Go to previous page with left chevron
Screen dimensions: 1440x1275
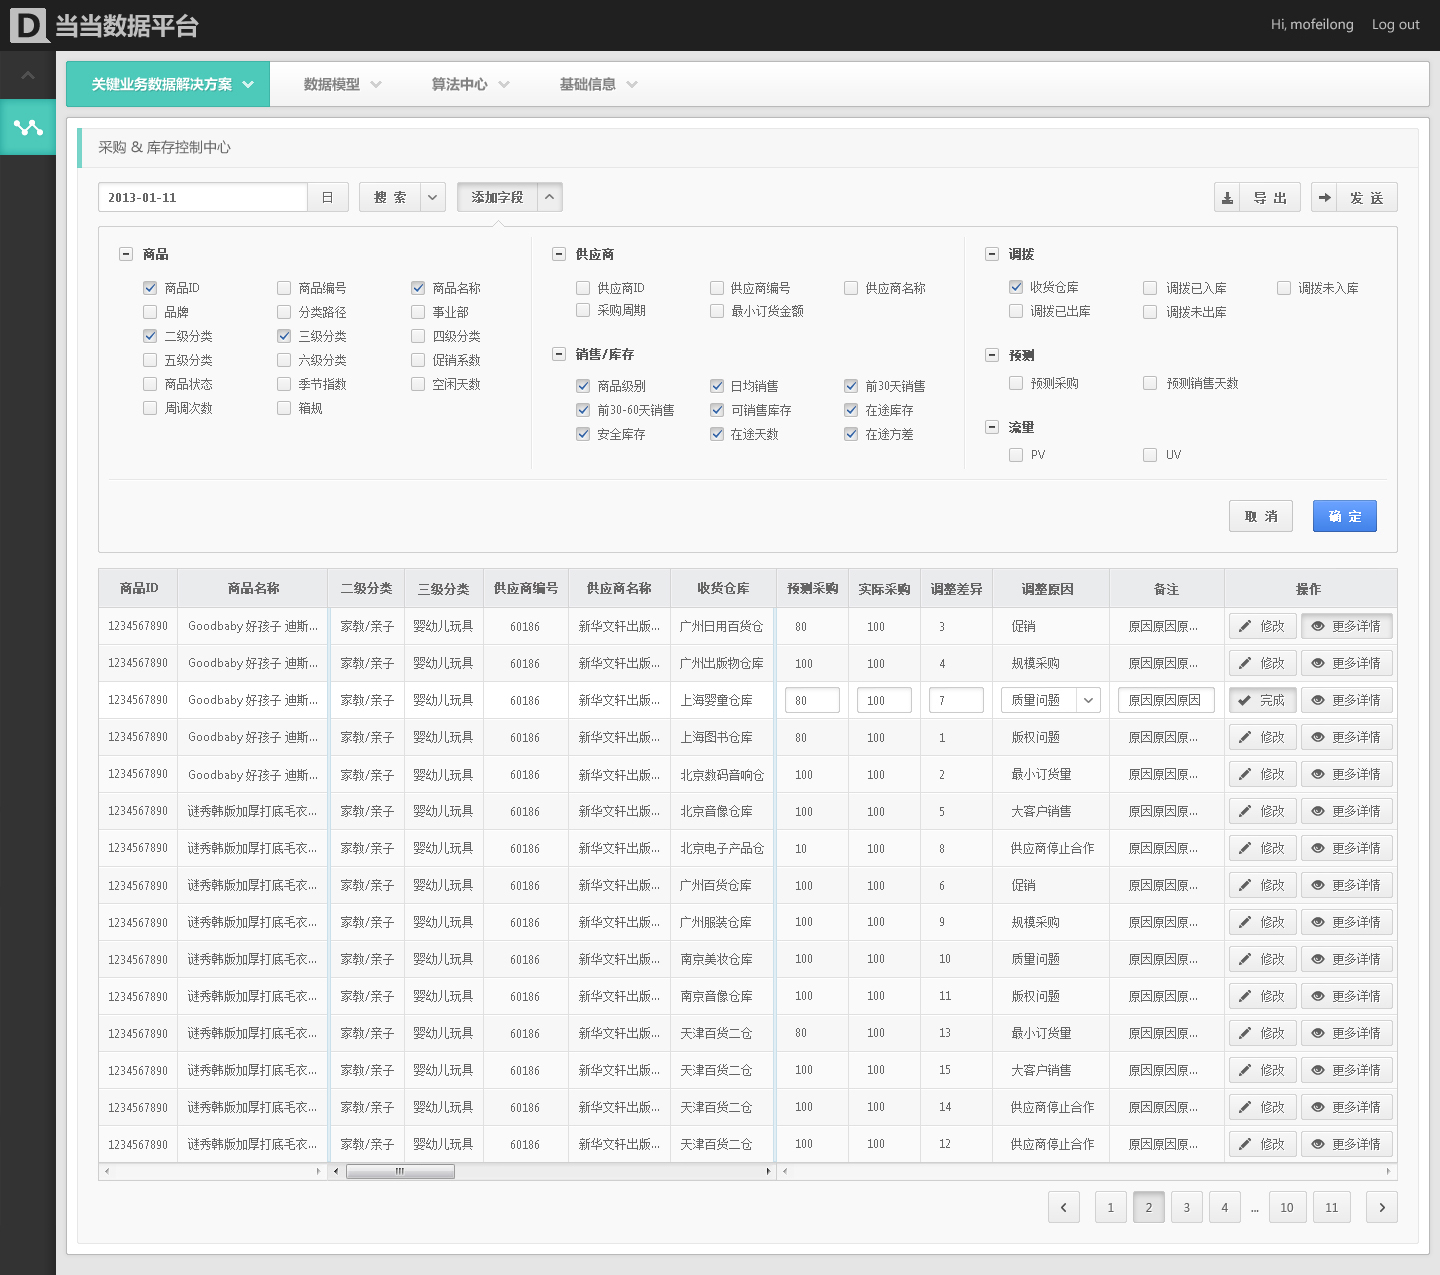(x=1064, y=1207)
